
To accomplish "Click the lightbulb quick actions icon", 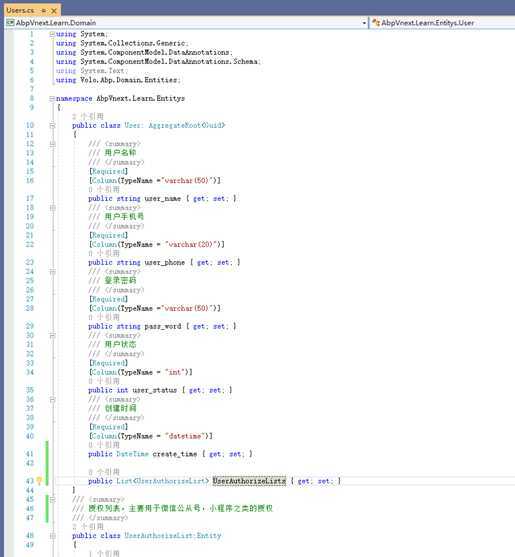I will pos(39,481).
